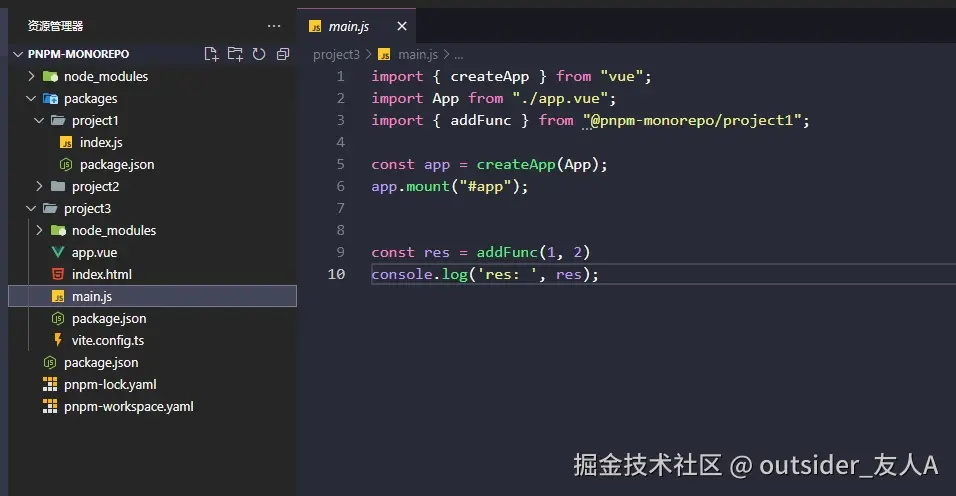
Task: Collapse the packages folder chevron
Action: [x=31, y=98]
